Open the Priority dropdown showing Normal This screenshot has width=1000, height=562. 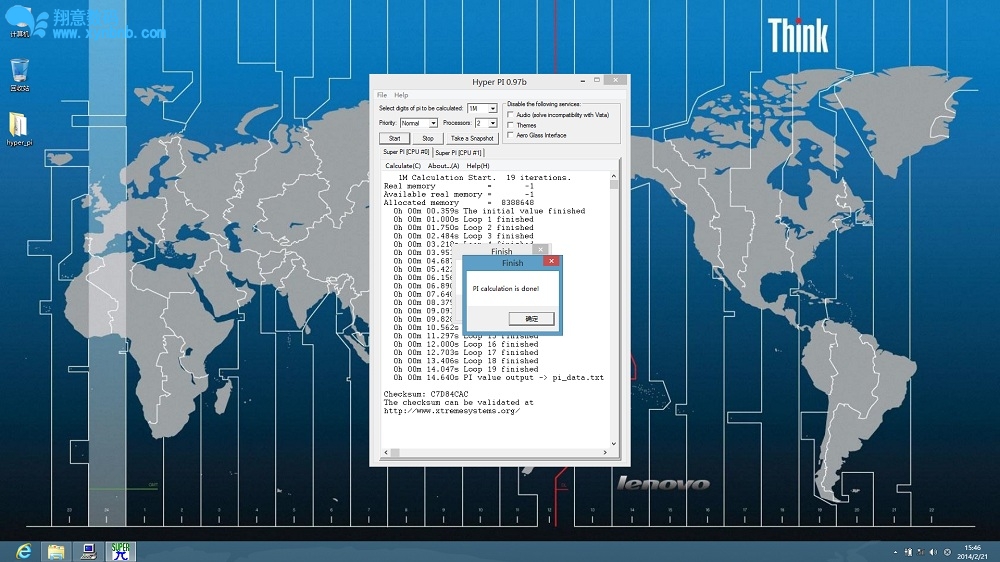(x=418, y=123)
